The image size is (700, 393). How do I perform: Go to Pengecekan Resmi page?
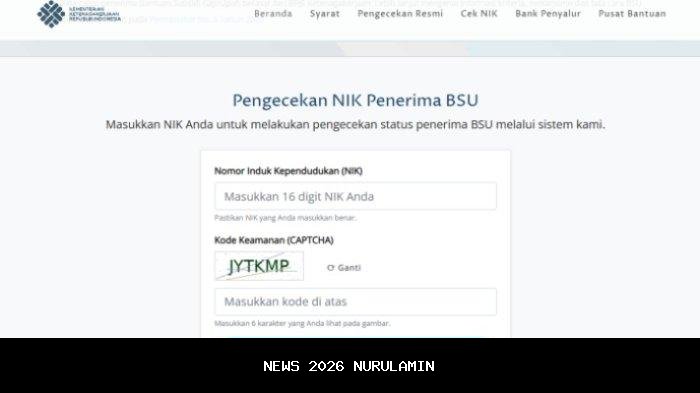pos(400,14)
